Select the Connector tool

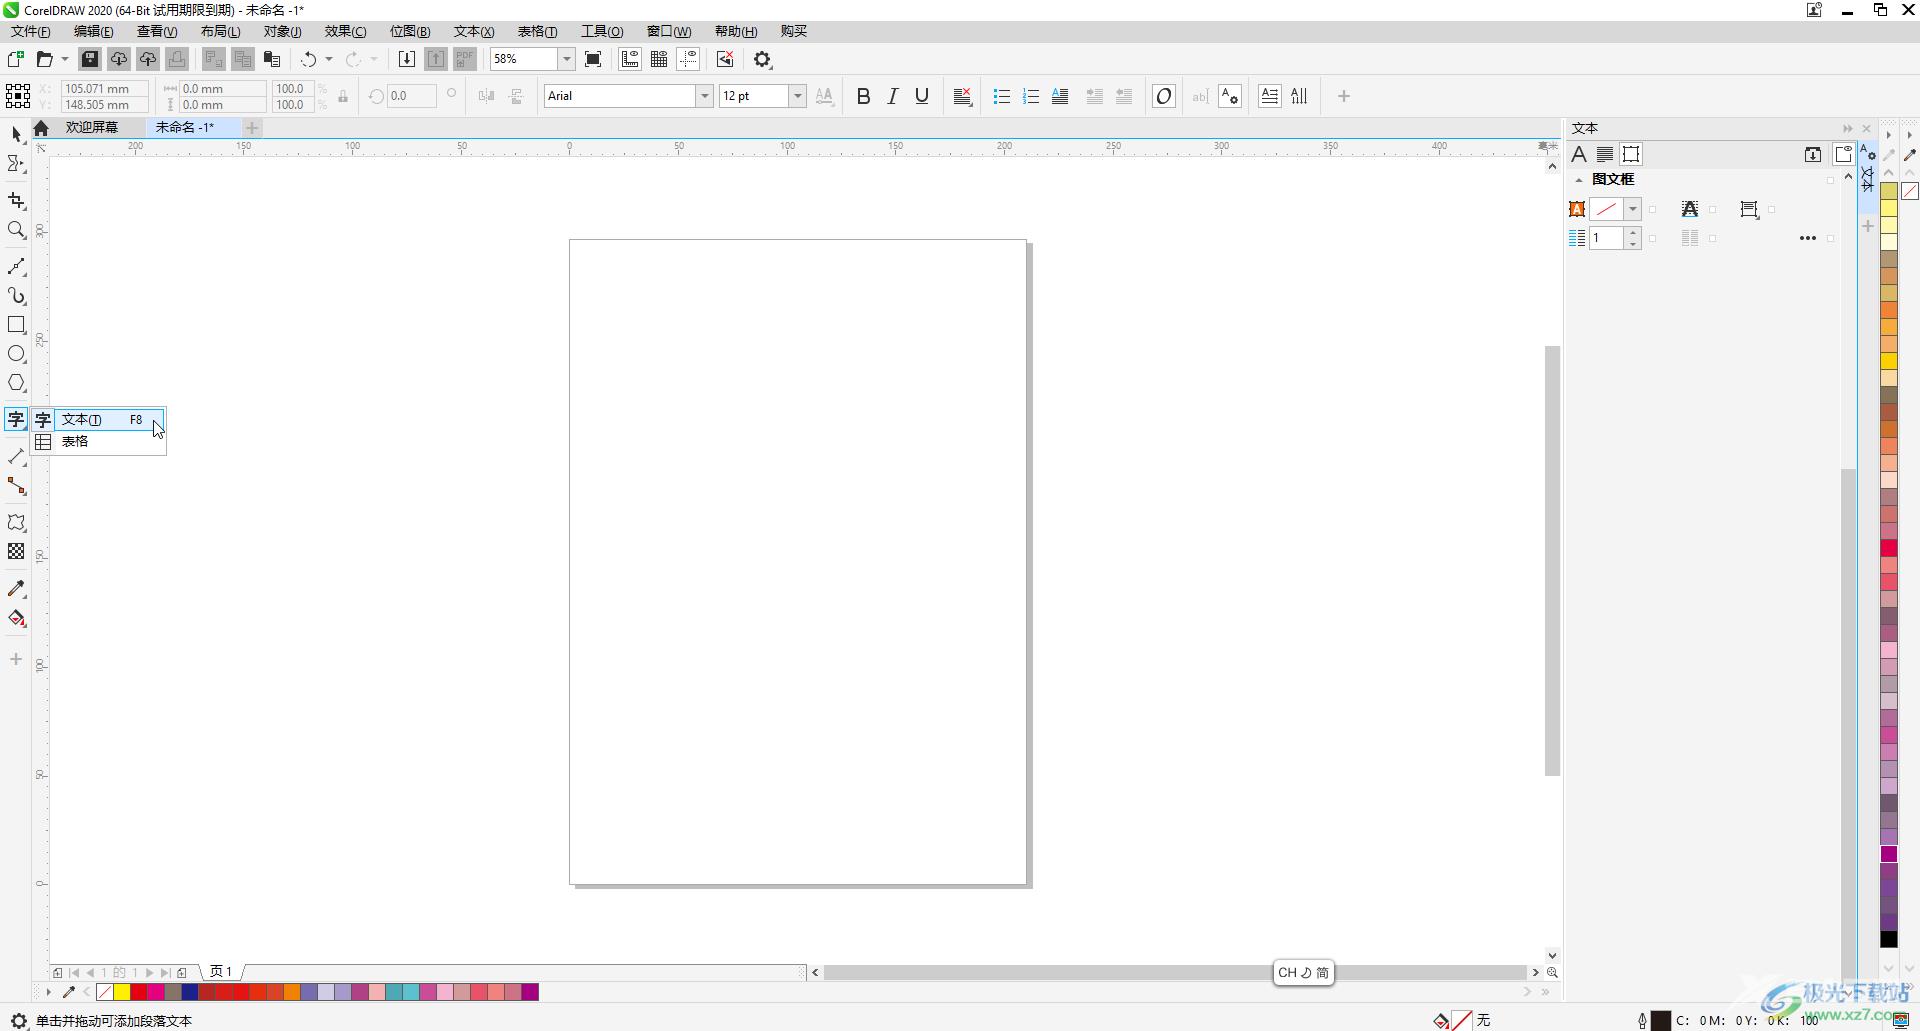16,486
